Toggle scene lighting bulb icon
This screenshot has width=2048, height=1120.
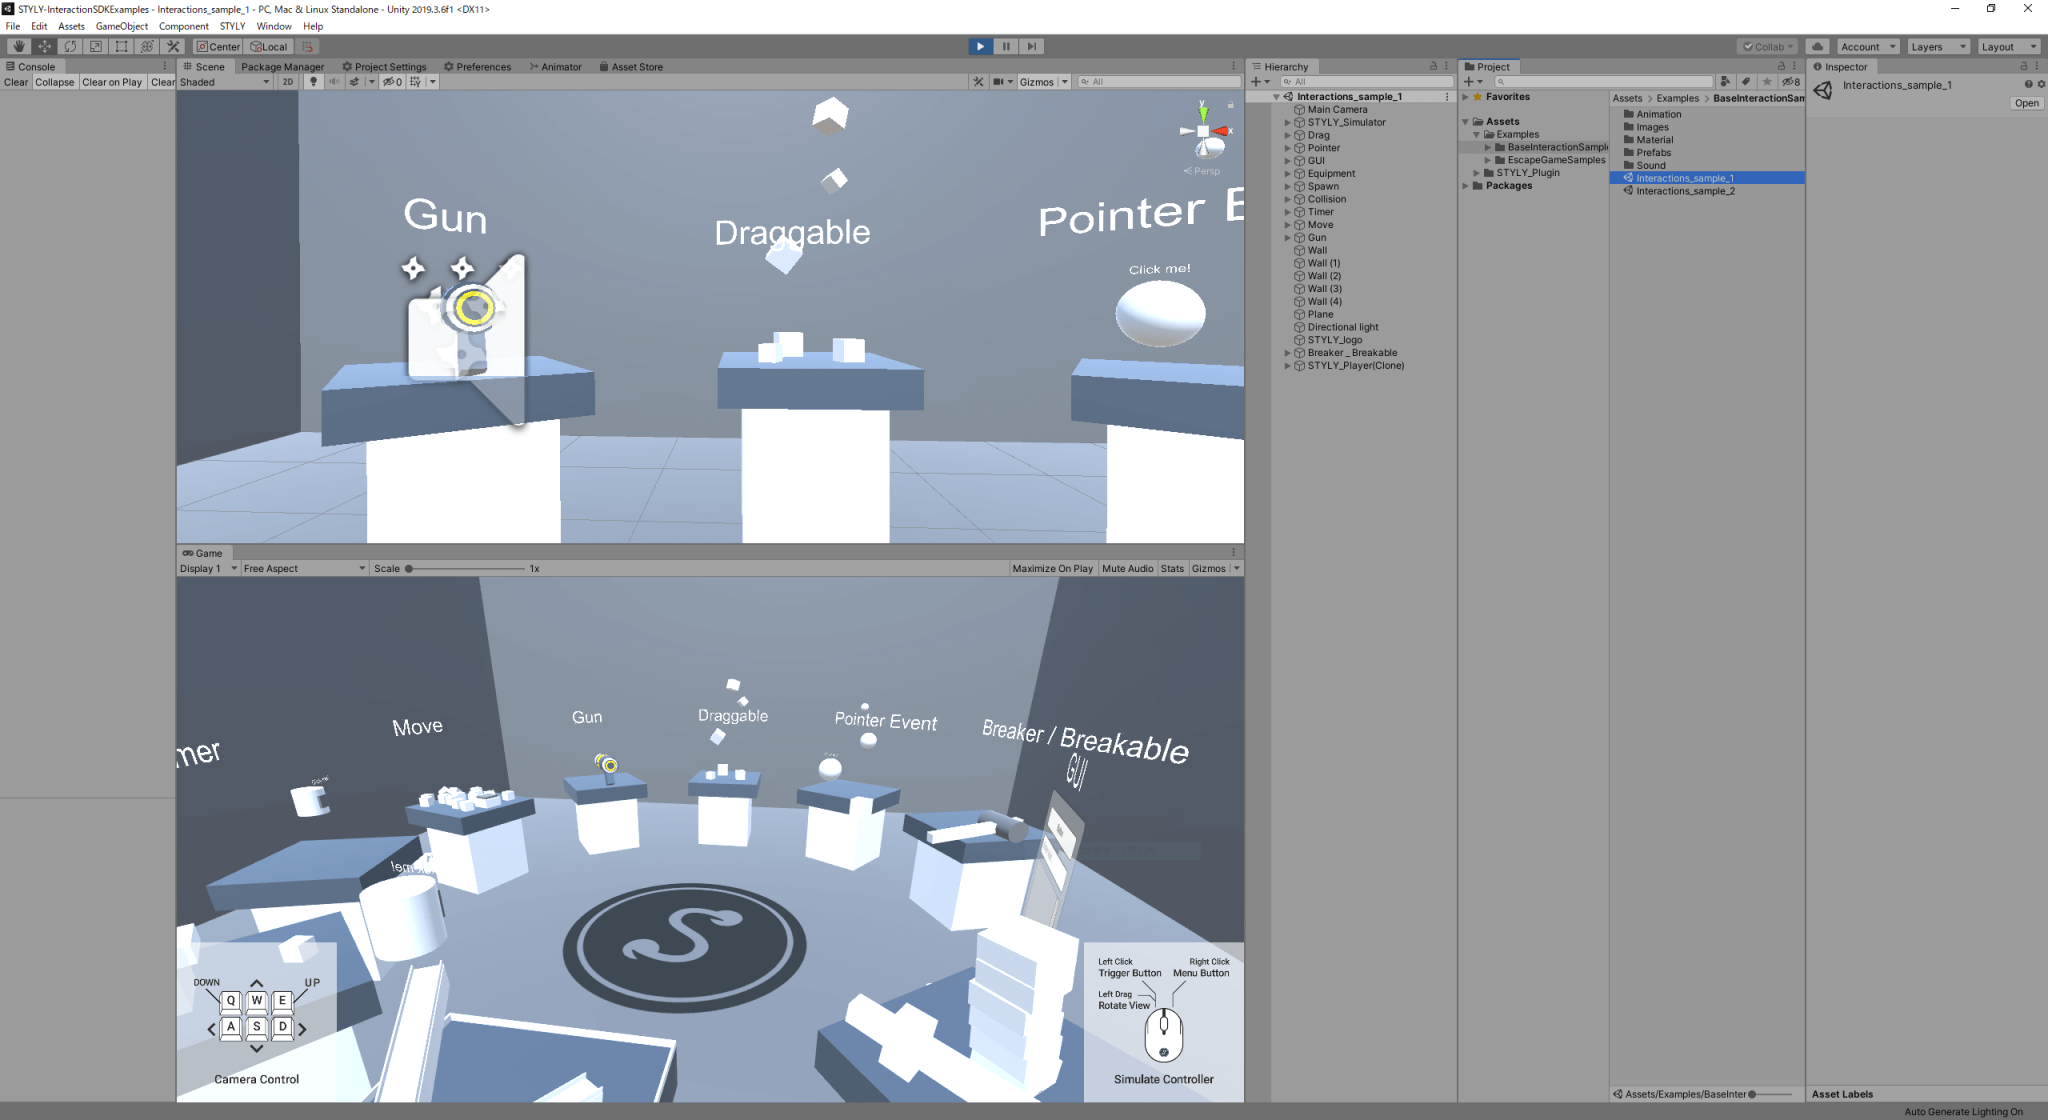click(x=313, y=82)
